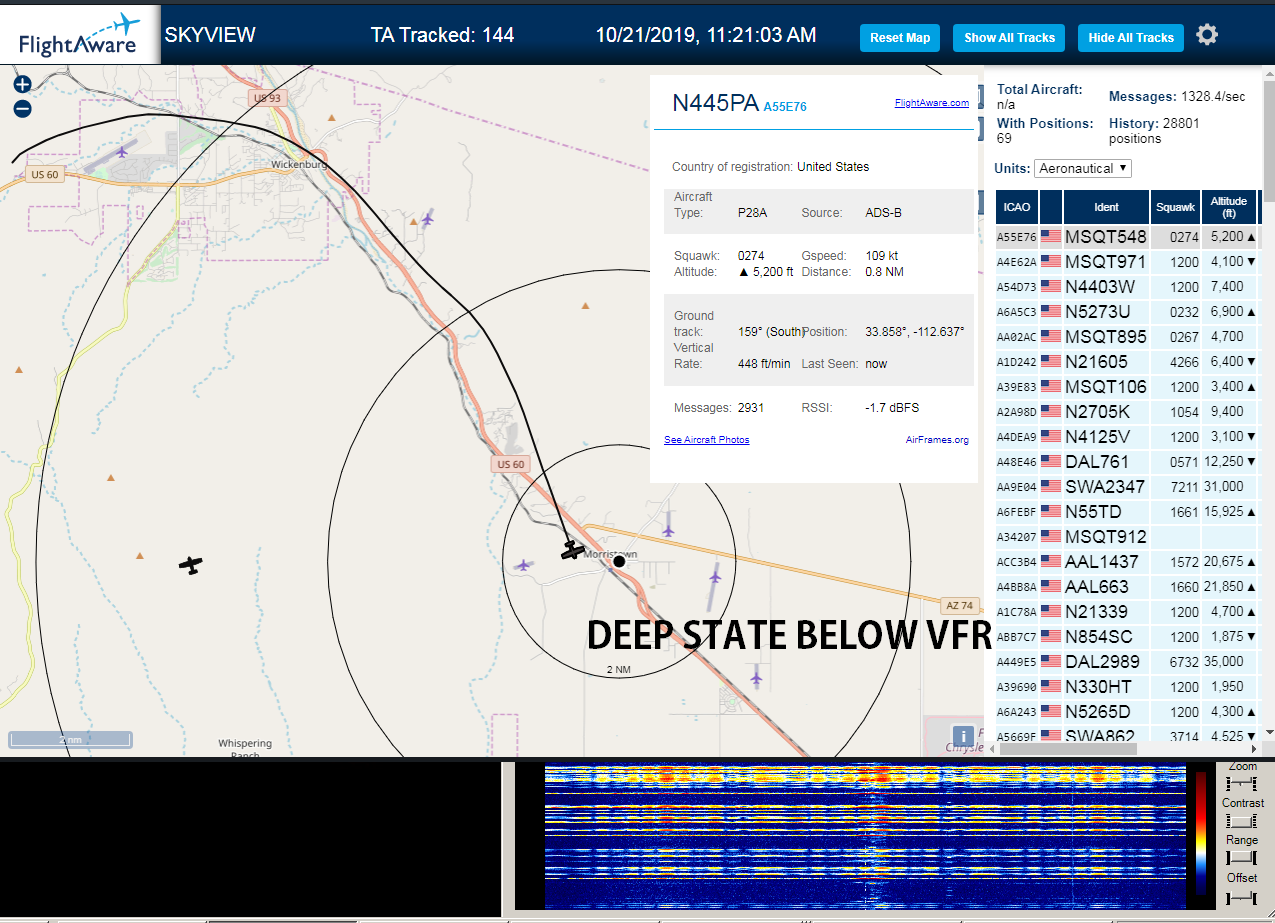This screenshot has height=923, width=1275.
Task: Open the See Aircraft Photos link
Action: 706,440
